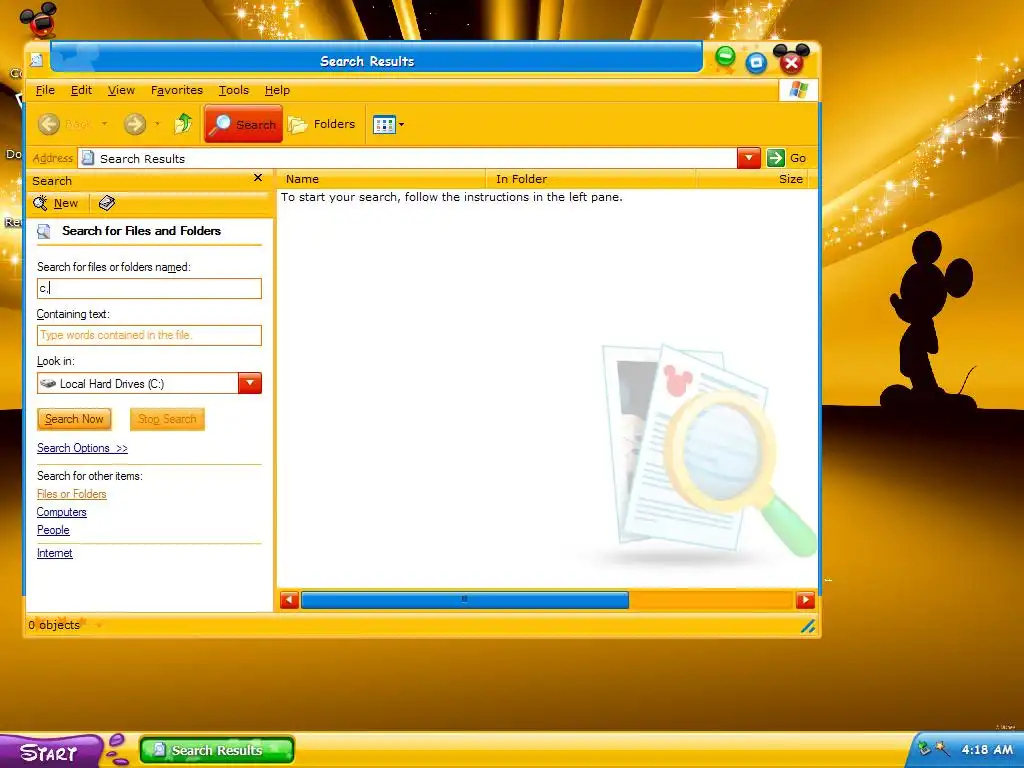Sort results by Size column header
The height and width of the screenshot is (768, 1024).
point(752,179)
